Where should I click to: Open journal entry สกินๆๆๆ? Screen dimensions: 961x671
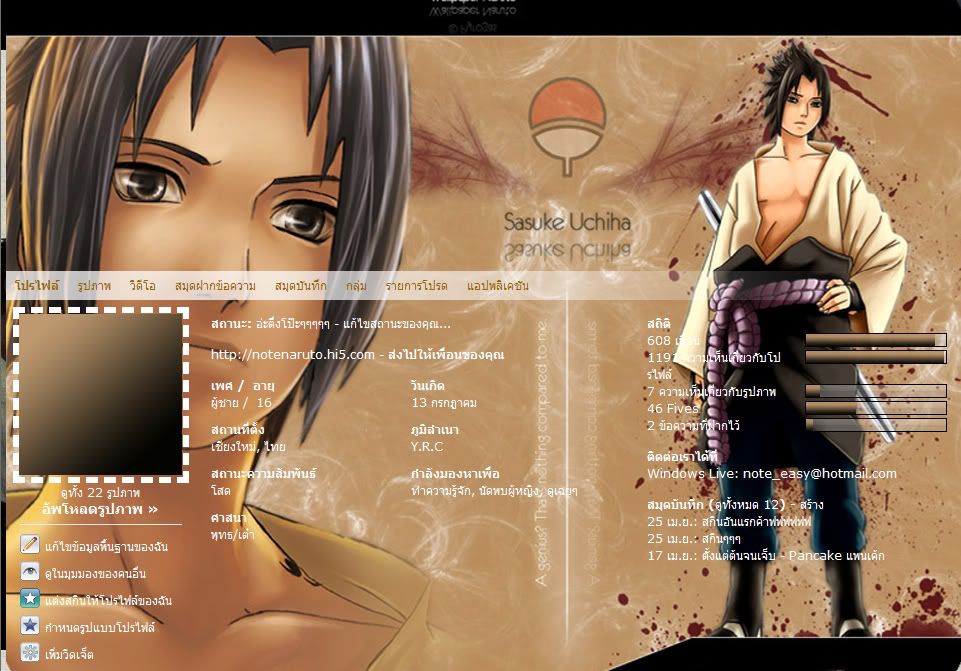tap(721, 539)
